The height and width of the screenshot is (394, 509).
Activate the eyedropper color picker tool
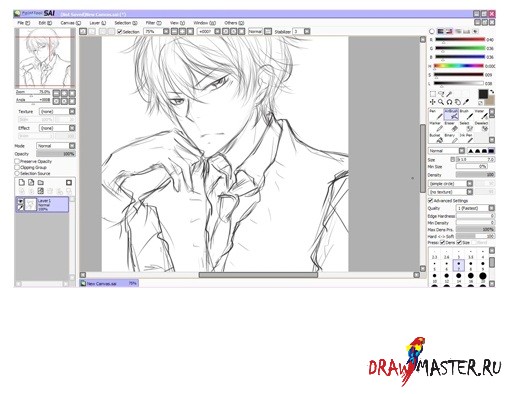point(466,102)
